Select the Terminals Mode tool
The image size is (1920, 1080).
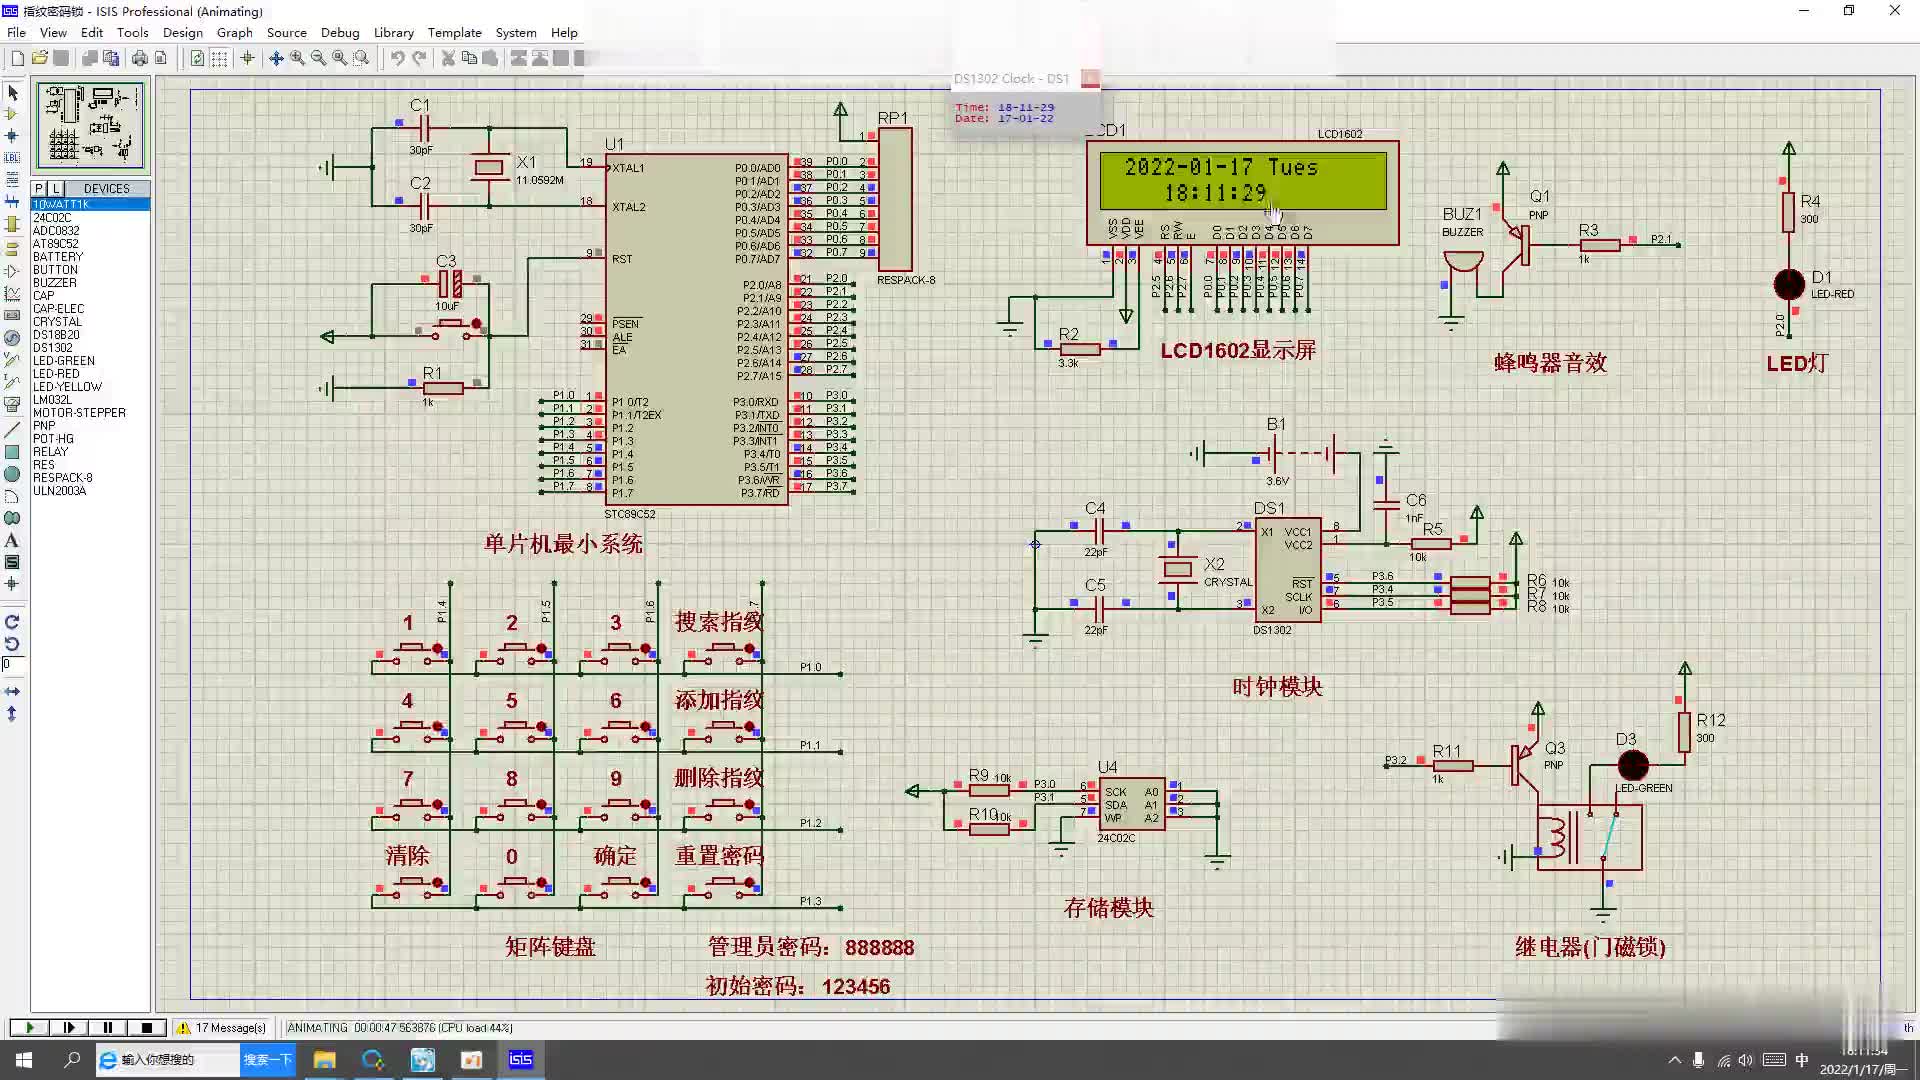click(x=12, y=249)
